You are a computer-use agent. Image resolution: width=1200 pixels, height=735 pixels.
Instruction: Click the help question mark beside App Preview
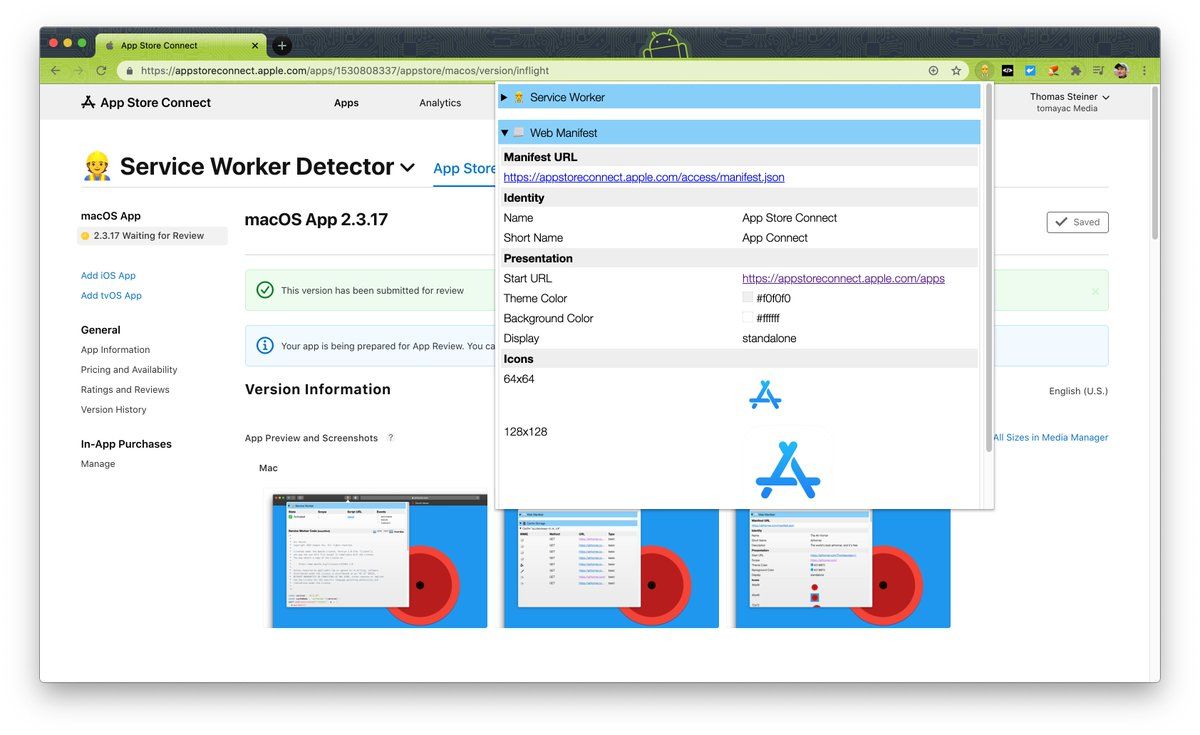(391, 438)
